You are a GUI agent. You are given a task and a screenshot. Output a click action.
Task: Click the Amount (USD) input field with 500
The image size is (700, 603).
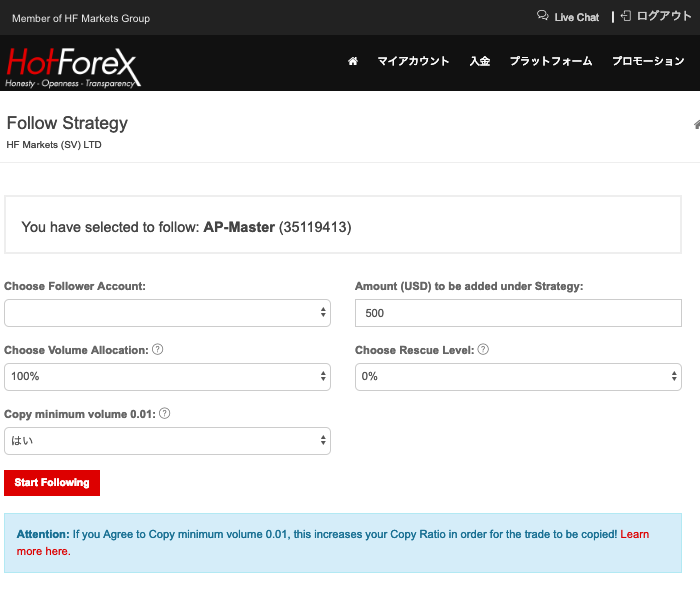[518, 313]
